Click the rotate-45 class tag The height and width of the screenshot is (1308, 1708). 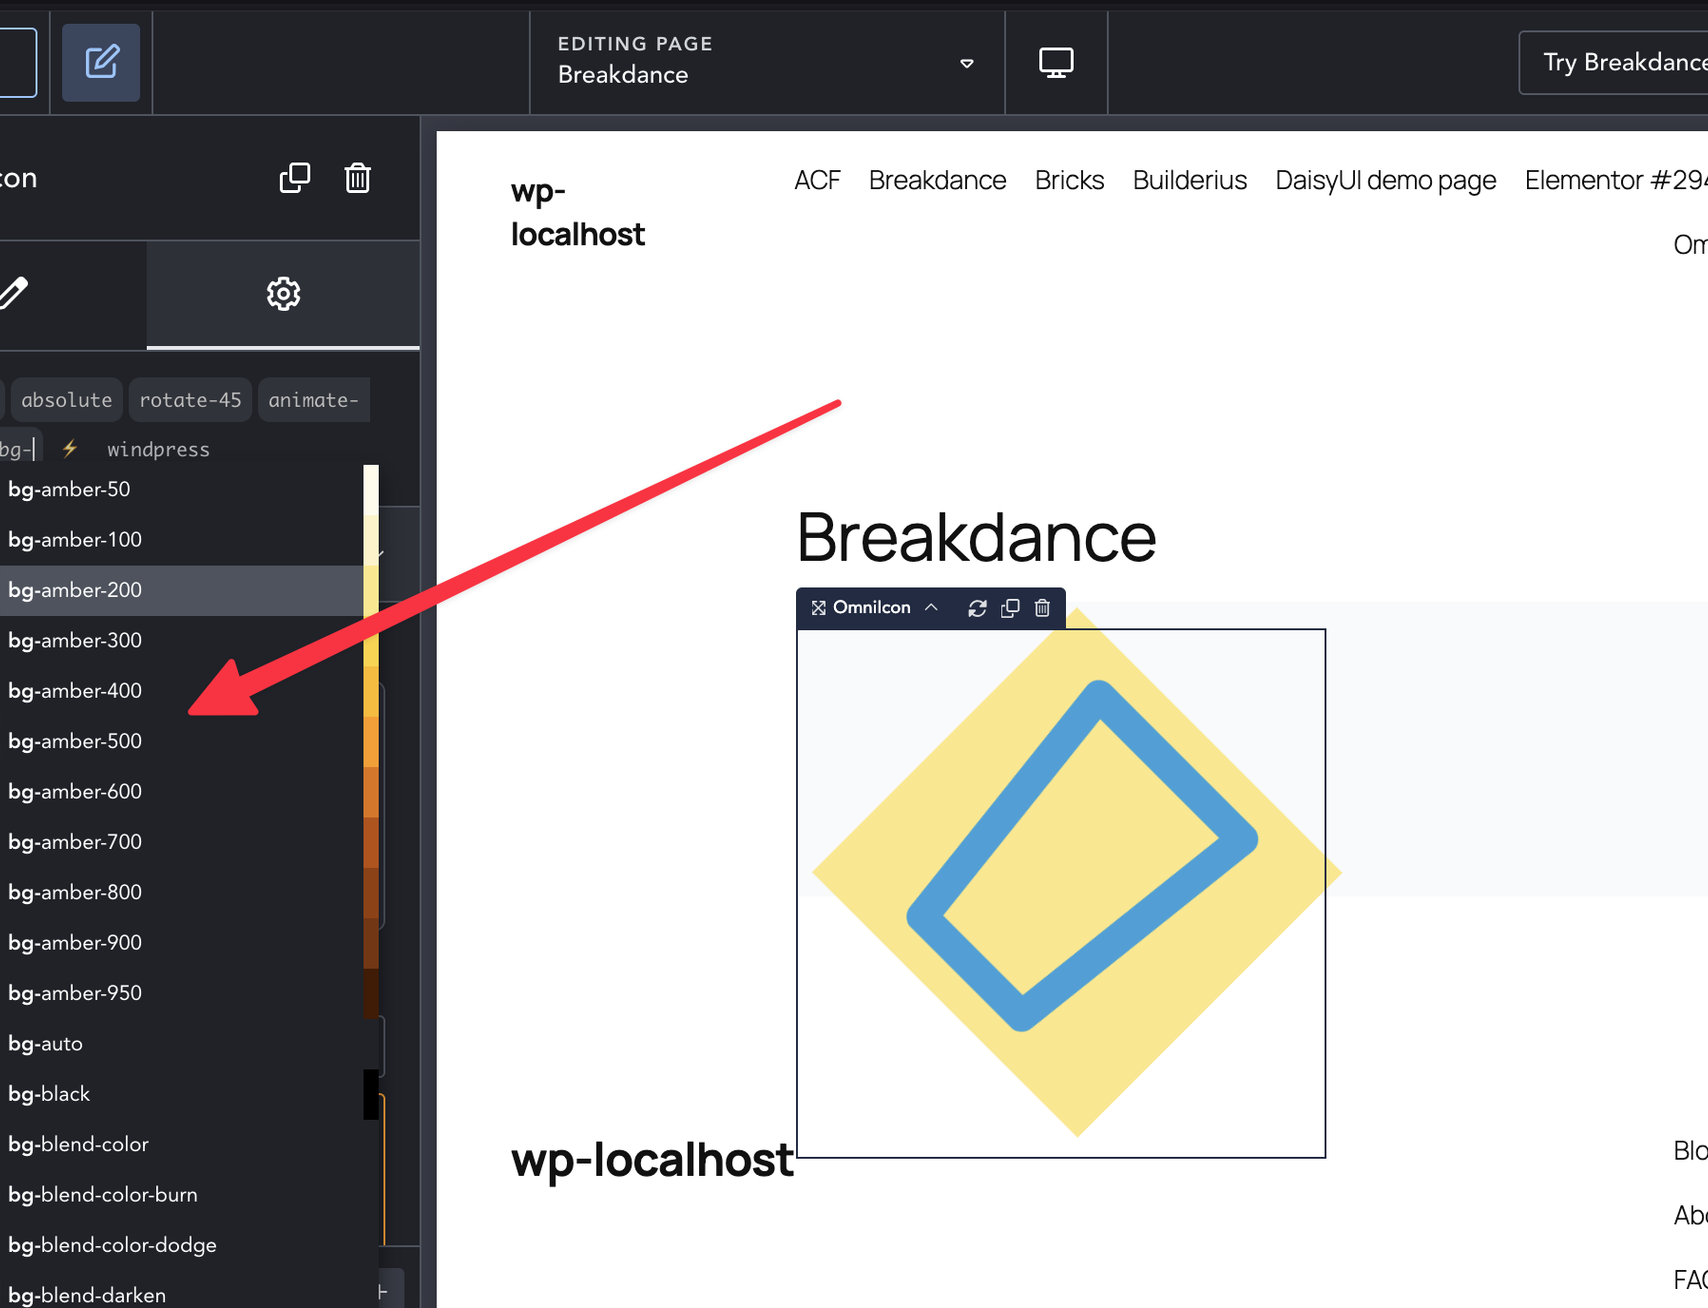[190, 400]
